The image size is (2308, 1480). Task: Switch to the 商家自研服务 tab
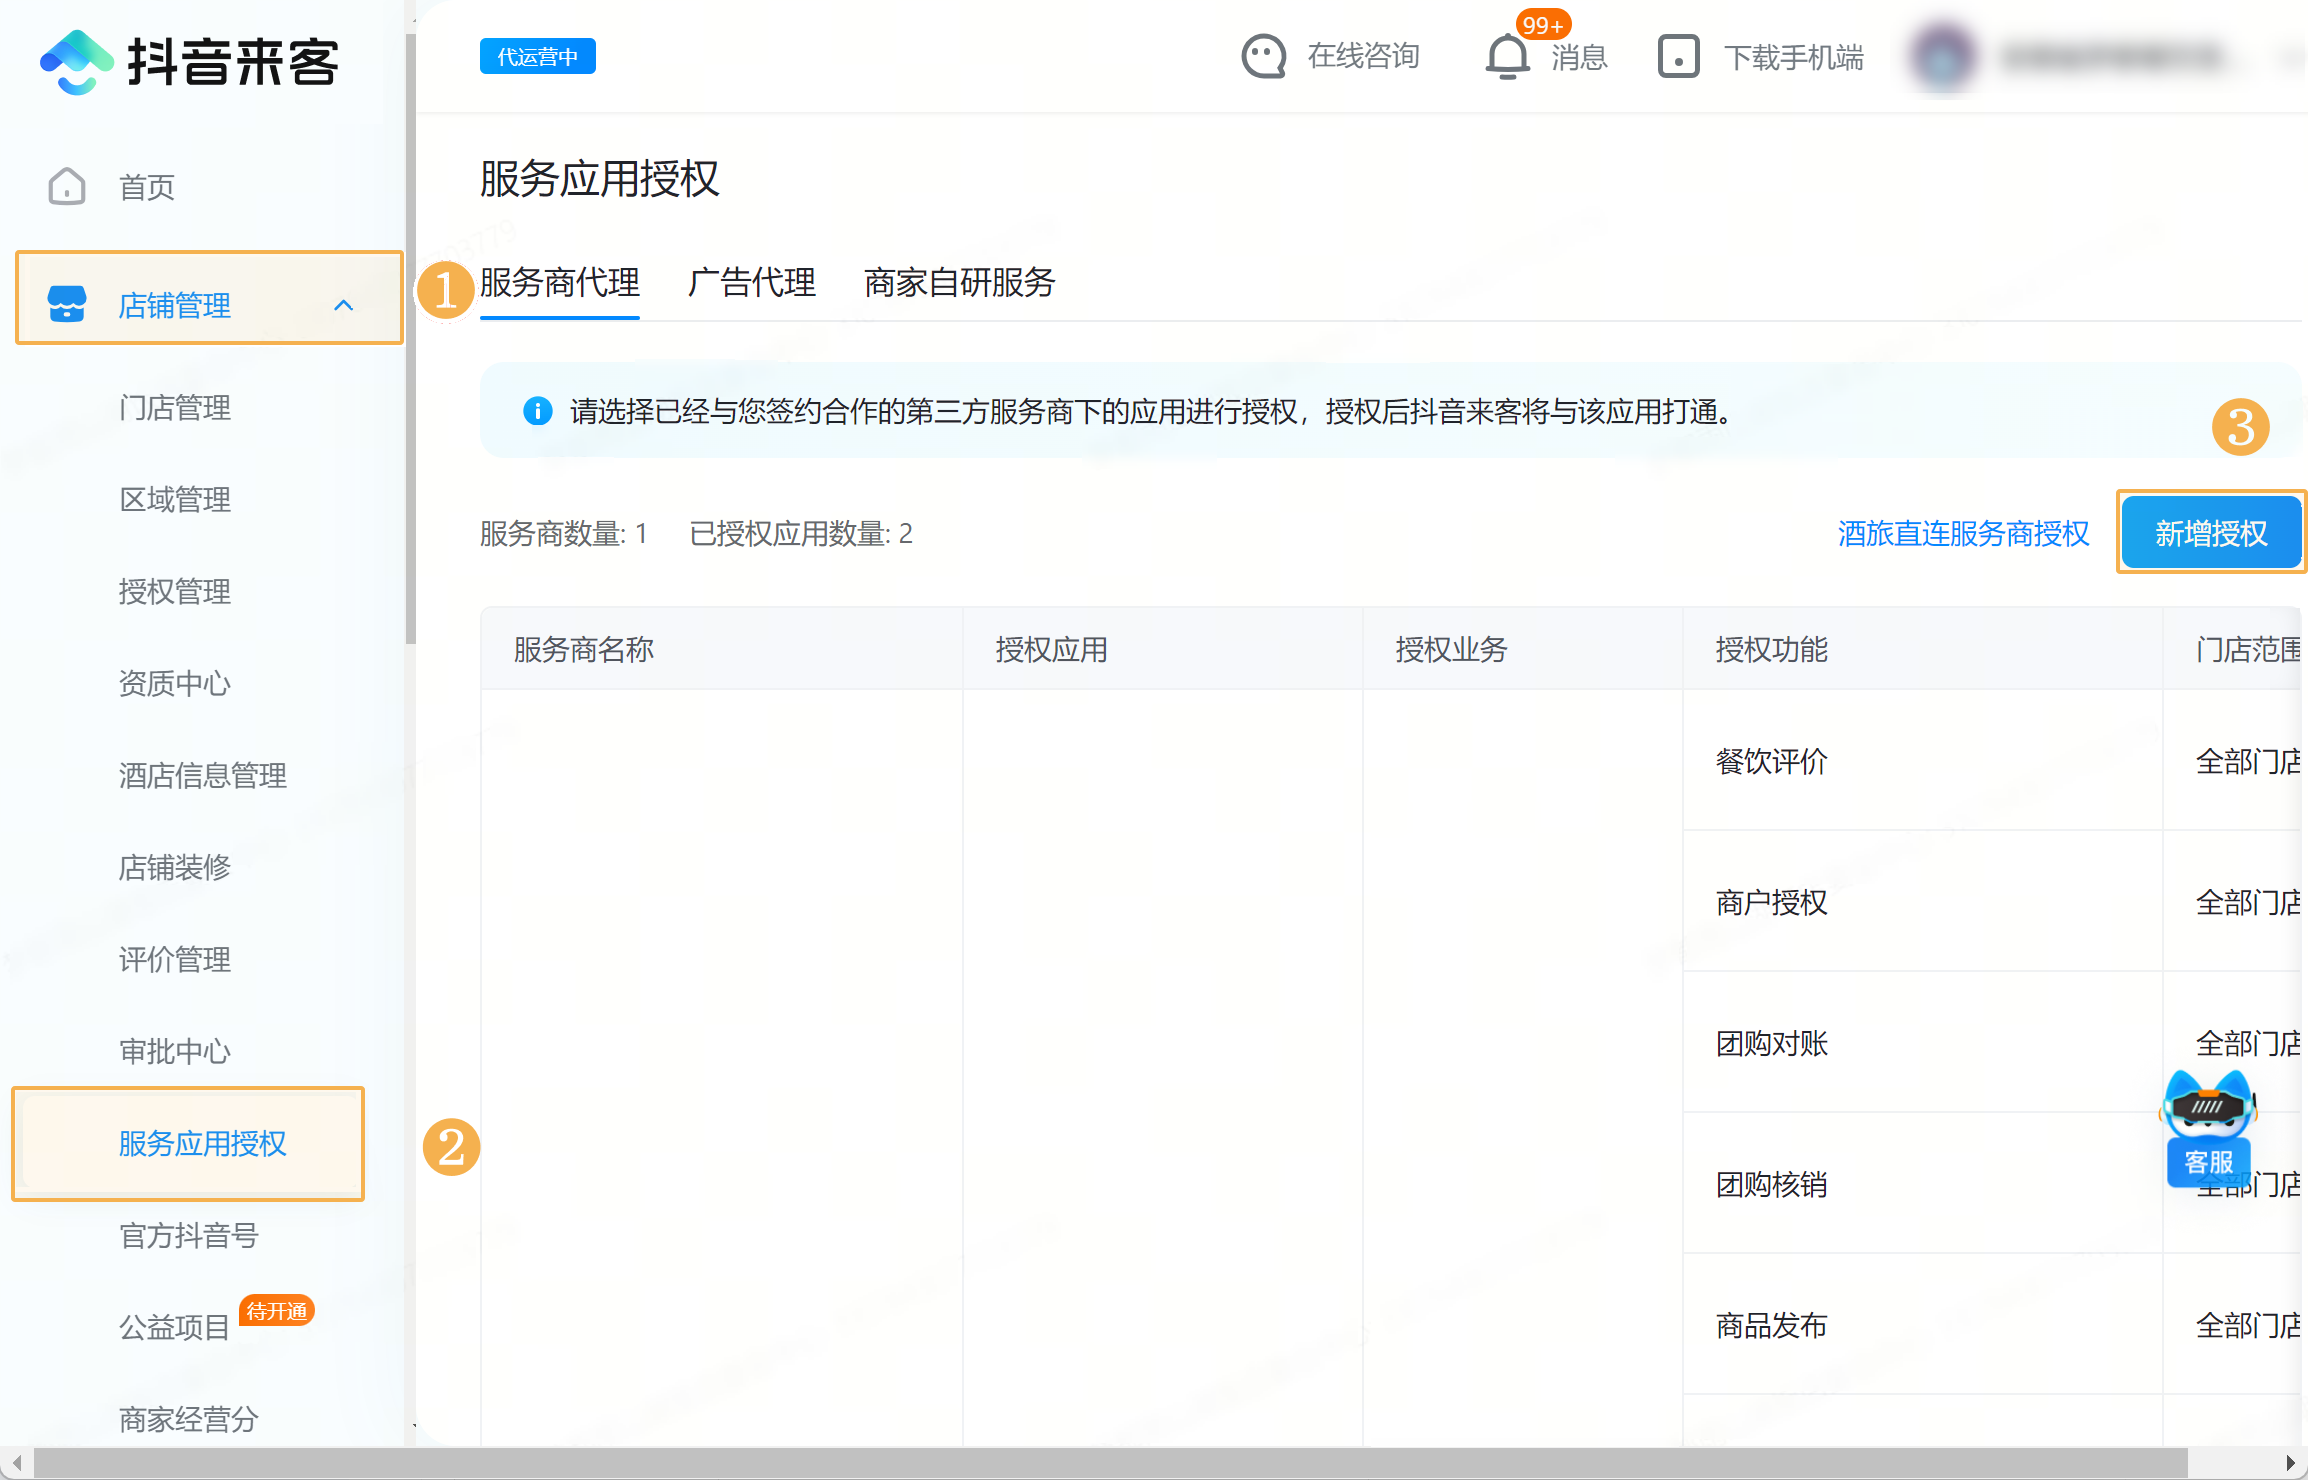[x=958, y=284]
